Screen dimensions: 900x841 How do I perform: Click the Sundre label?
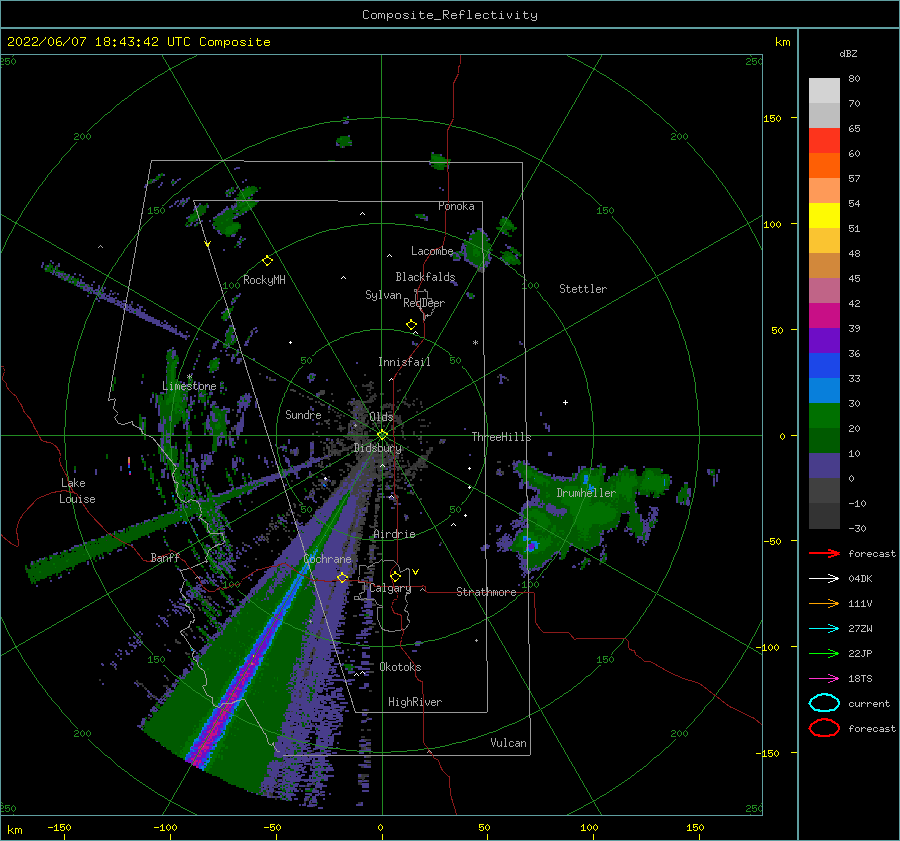(303, 414)
